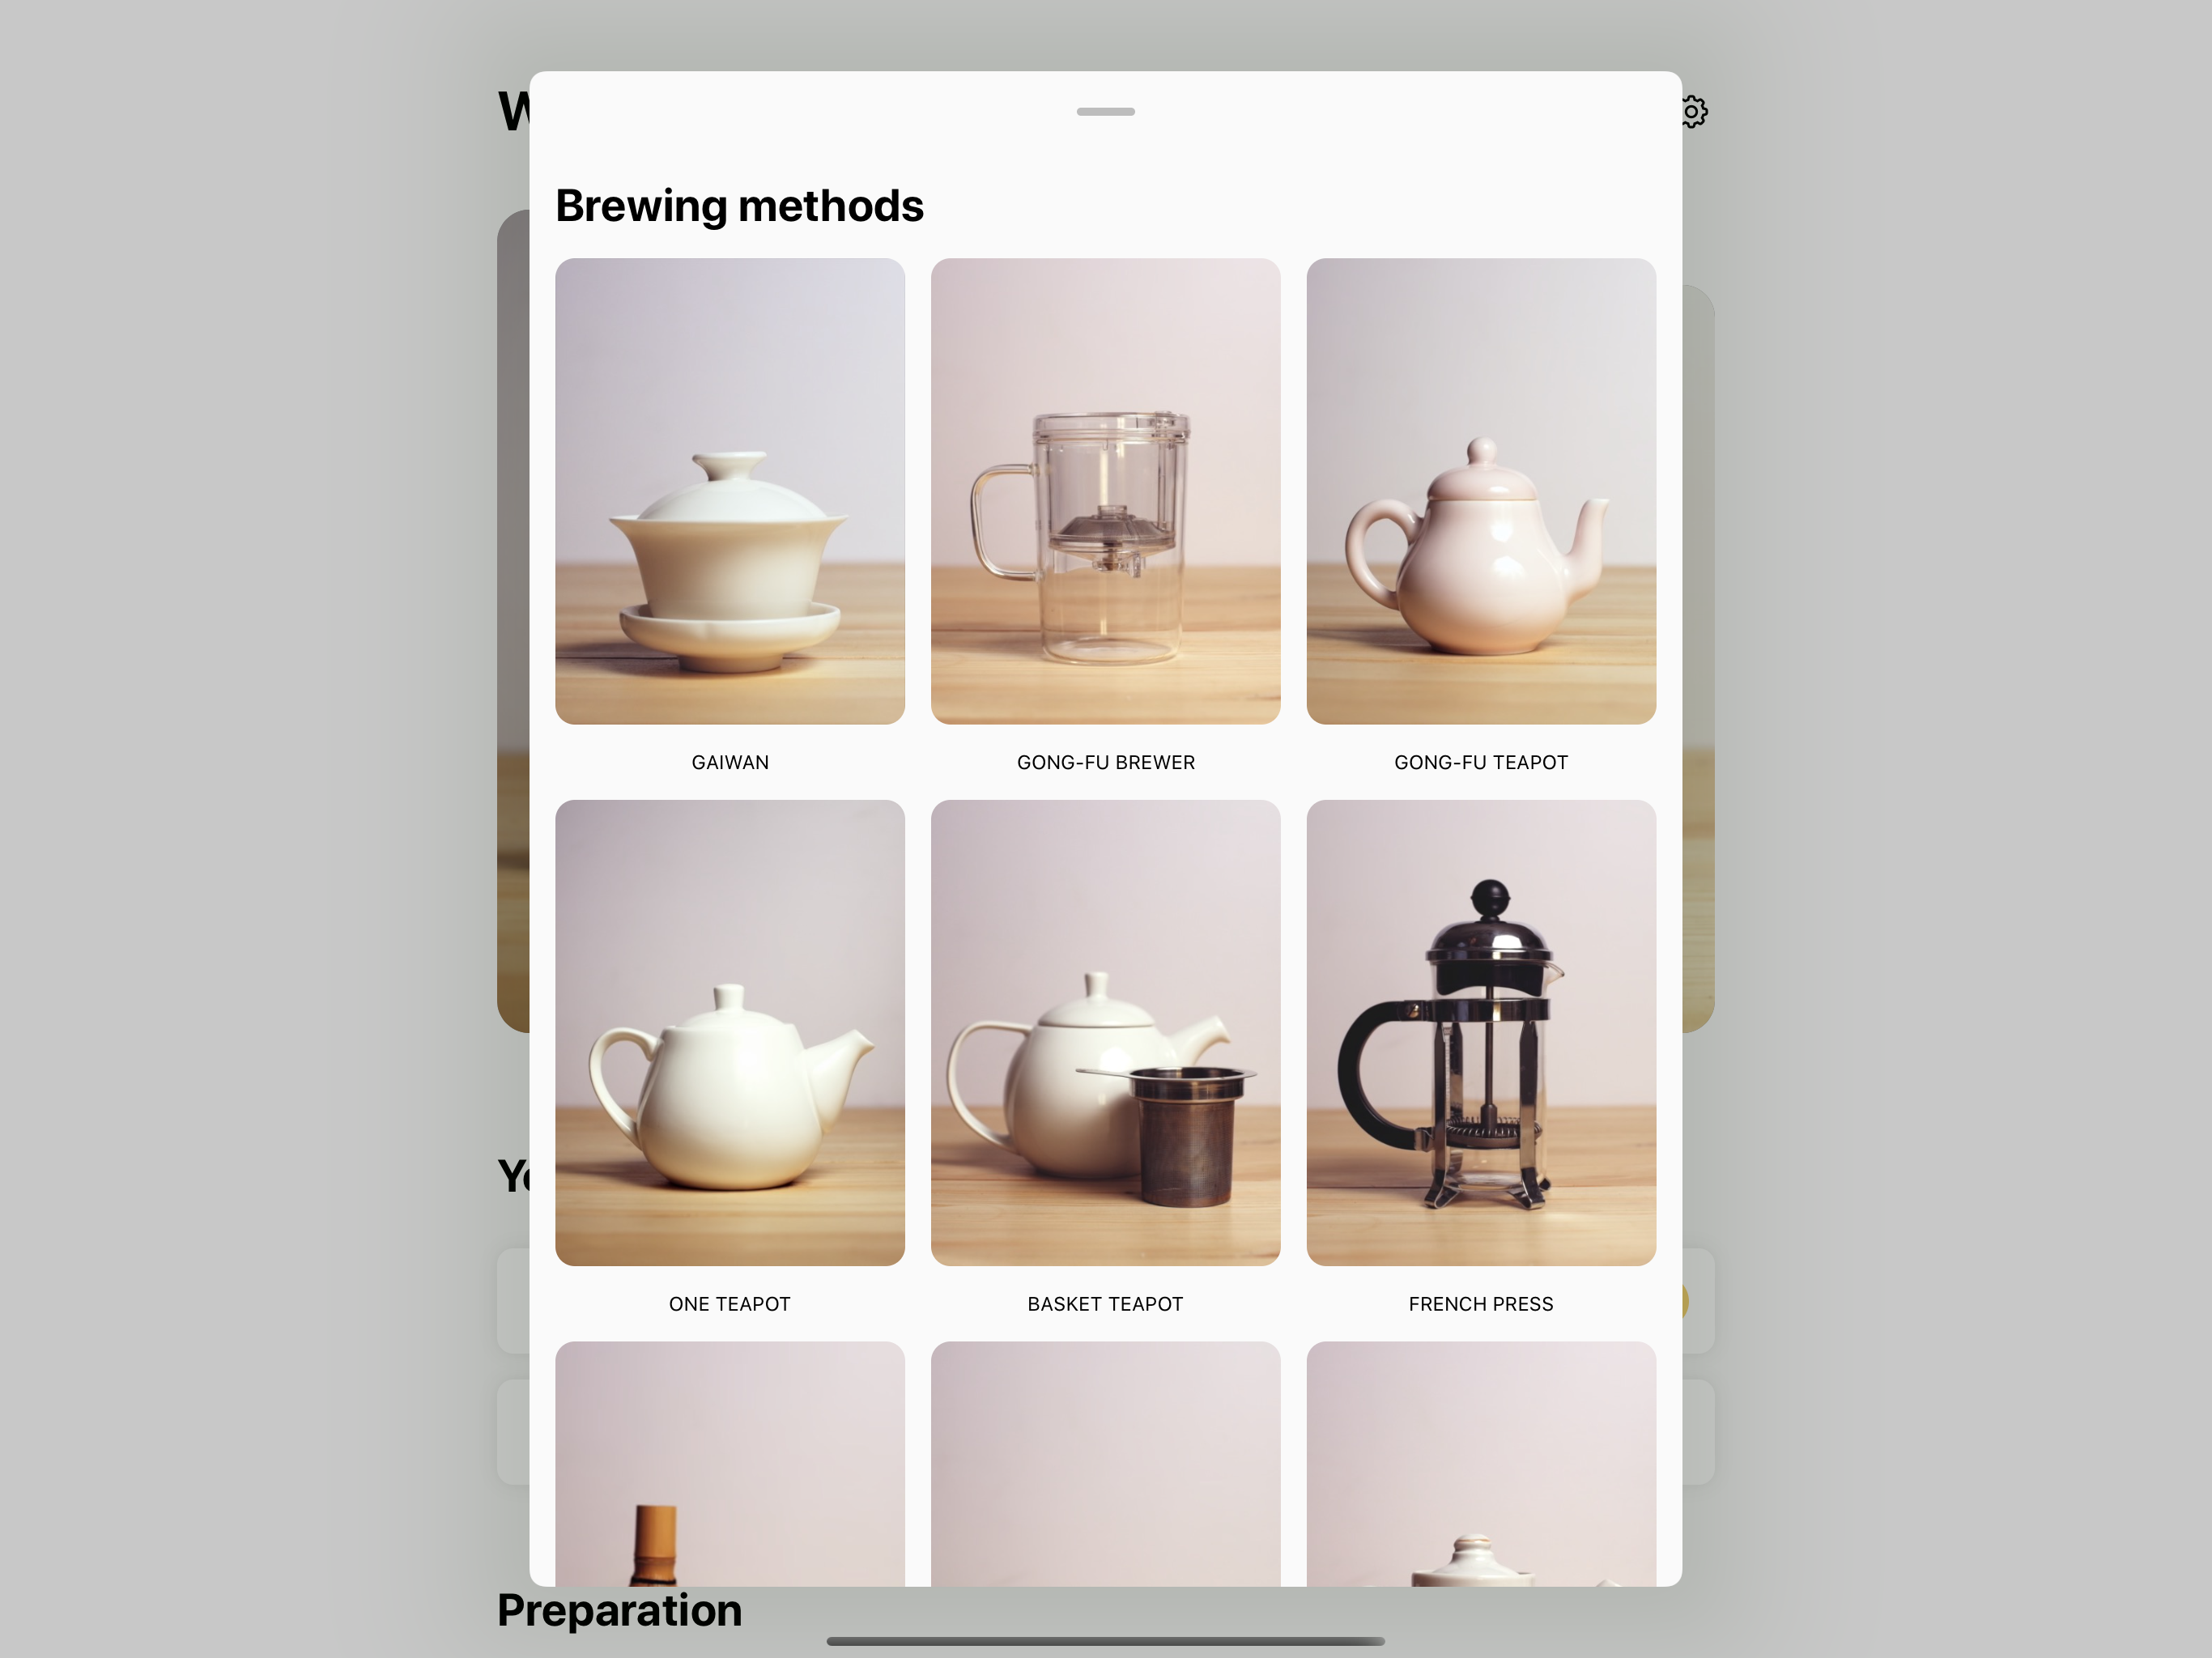Click the GONG-FU BREWER label
Viewport: 2212px width, 1658px height.
(x=1106, y=762)
